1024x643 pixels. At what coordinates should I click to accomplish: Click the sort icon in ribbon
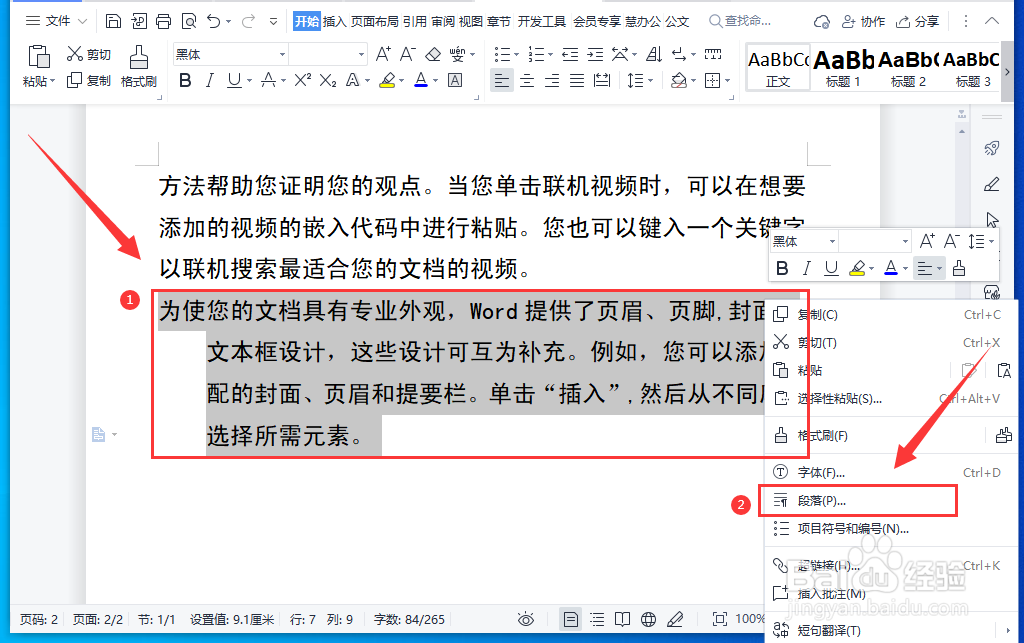(x=654, y=54)
